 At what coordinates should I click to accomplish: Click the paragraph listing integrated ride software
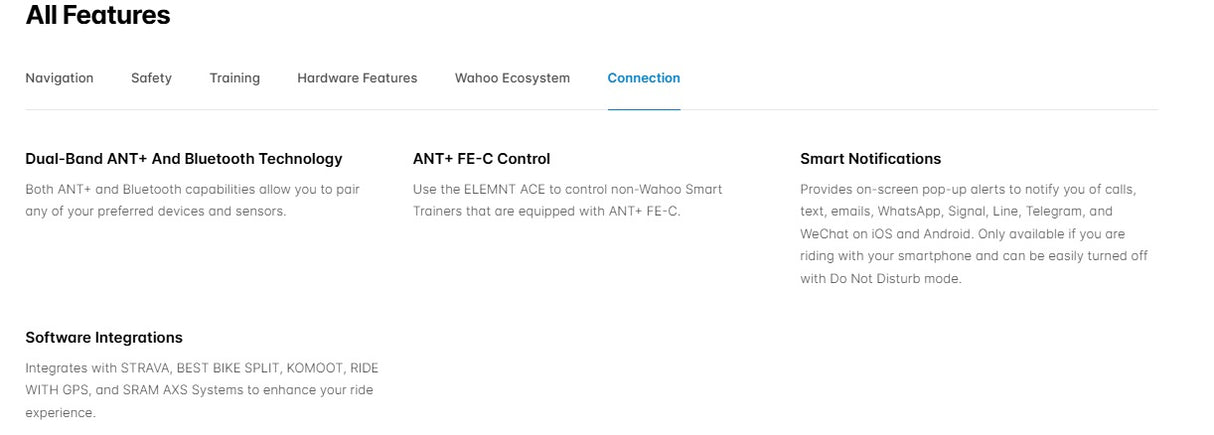click(201, 390)
